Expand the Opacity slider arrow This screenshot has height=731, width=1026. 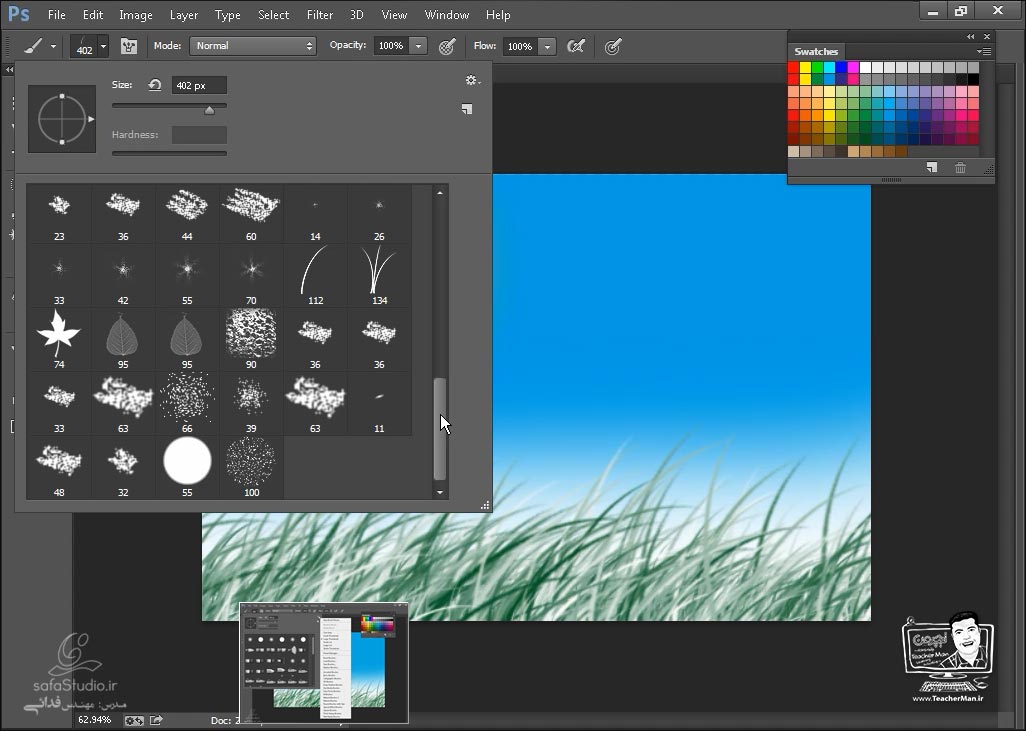[418, 46]
